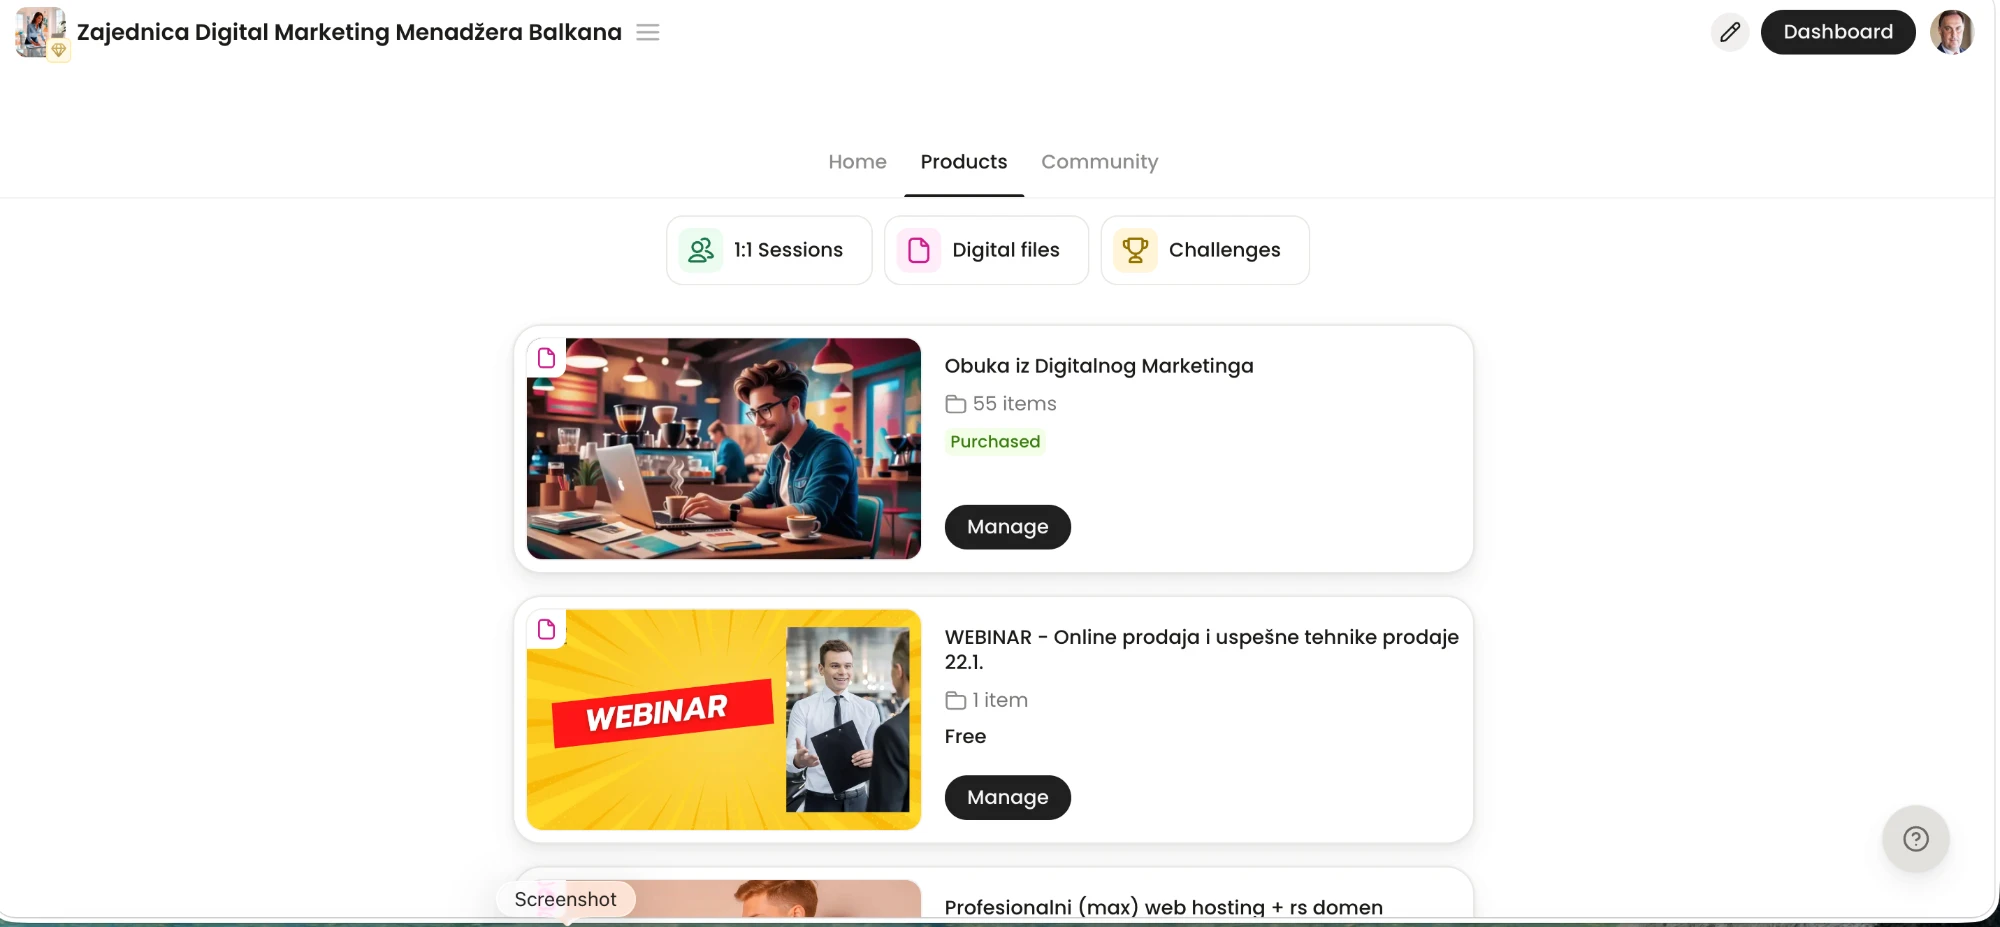The width and height of the screenshot is (2000, 927).
Task: Click the Screenshot tooltip label
Action: coord(565,899)
